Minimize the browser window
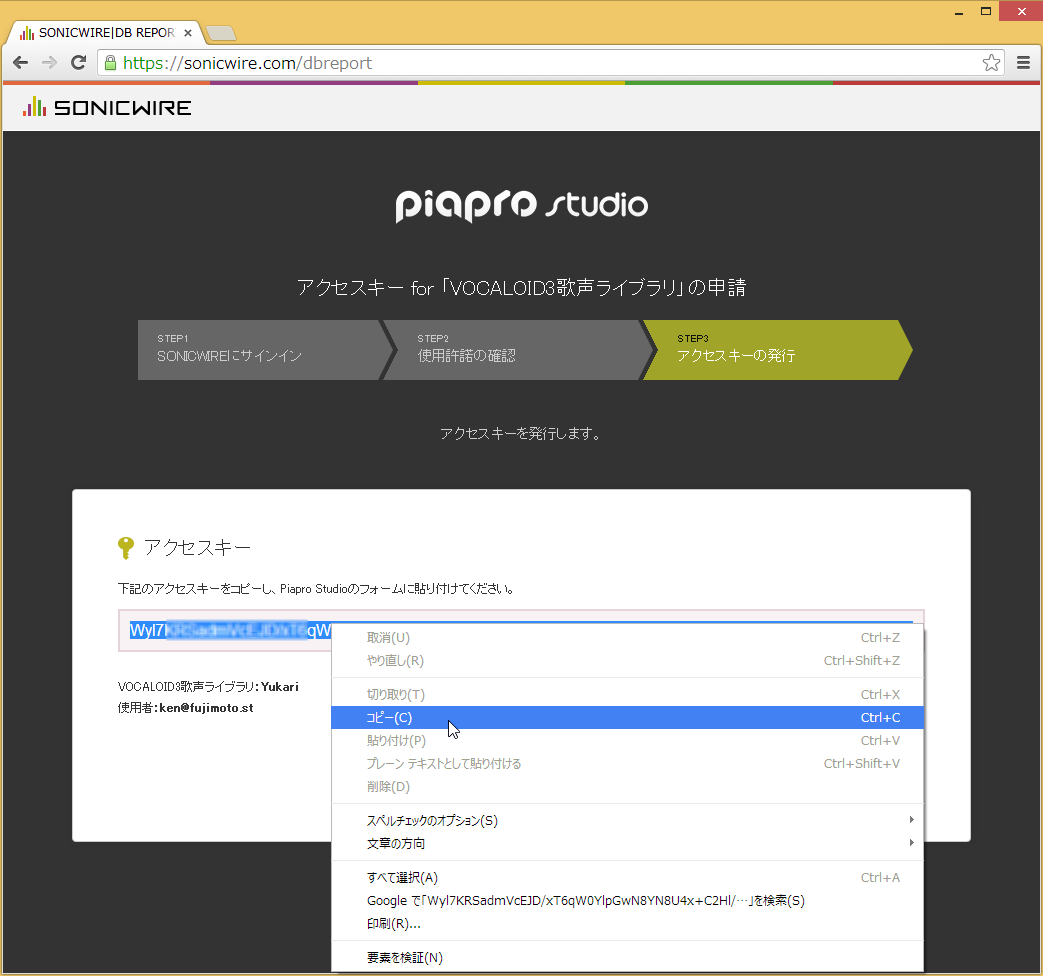 pyautogui.click(x=959, y=12)
